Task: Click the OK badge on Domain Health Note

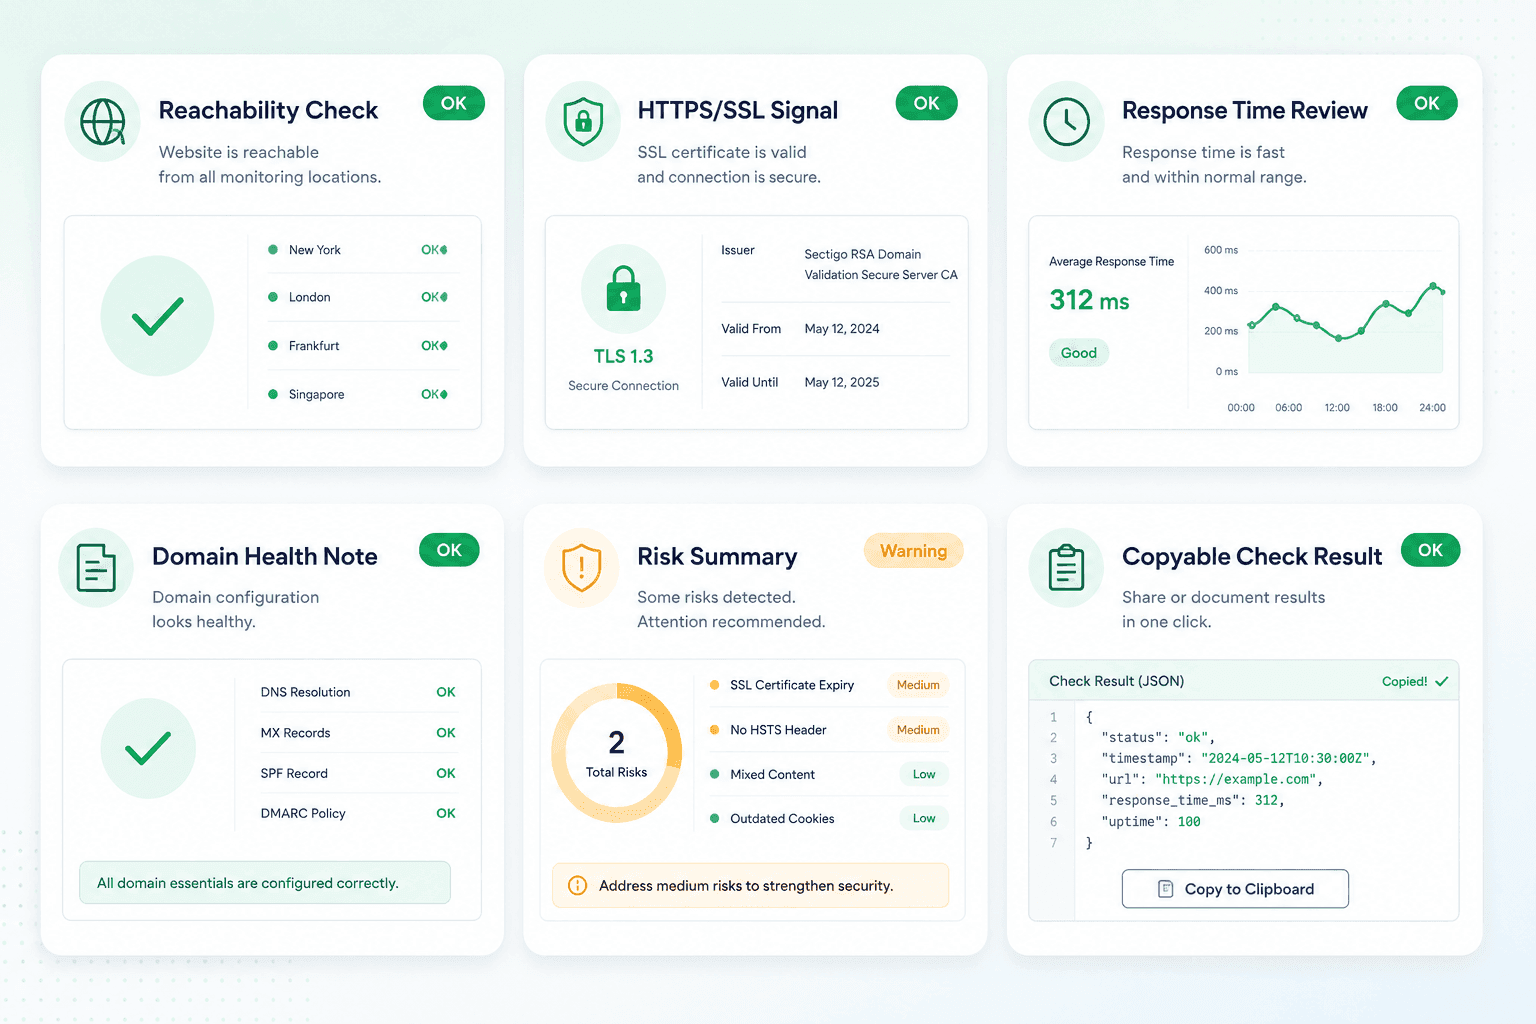Action: pos(449,550)
